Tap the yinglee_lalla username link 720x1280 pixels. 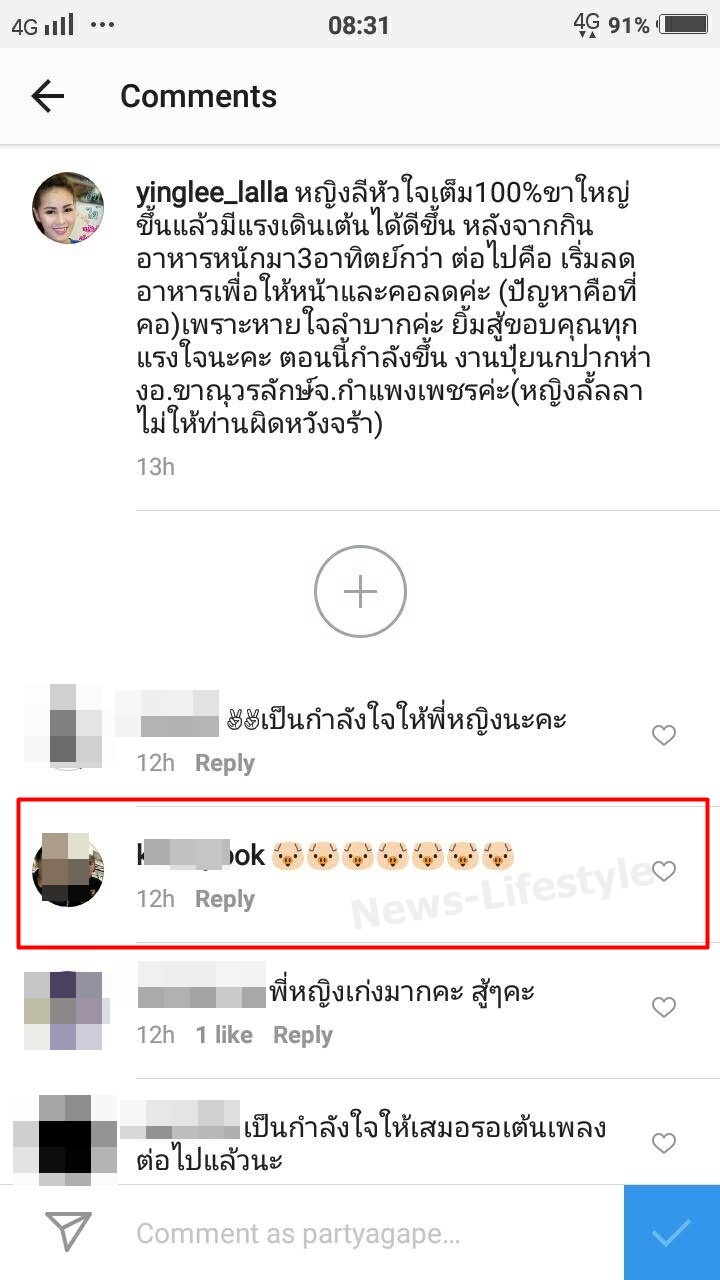point(212,193)
